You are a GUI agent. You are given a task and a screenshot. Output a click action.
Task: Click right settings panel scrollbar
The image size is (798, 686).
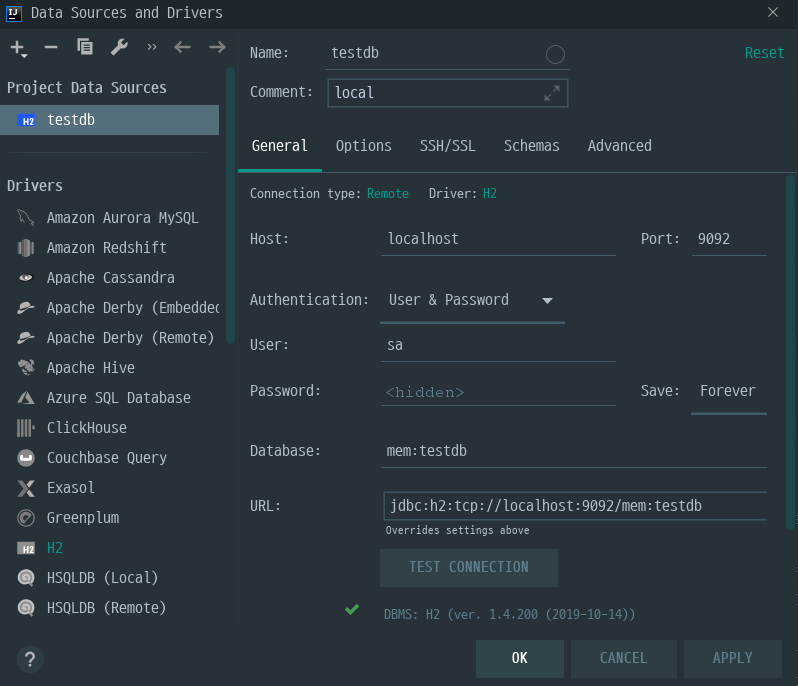click(790, 351)
